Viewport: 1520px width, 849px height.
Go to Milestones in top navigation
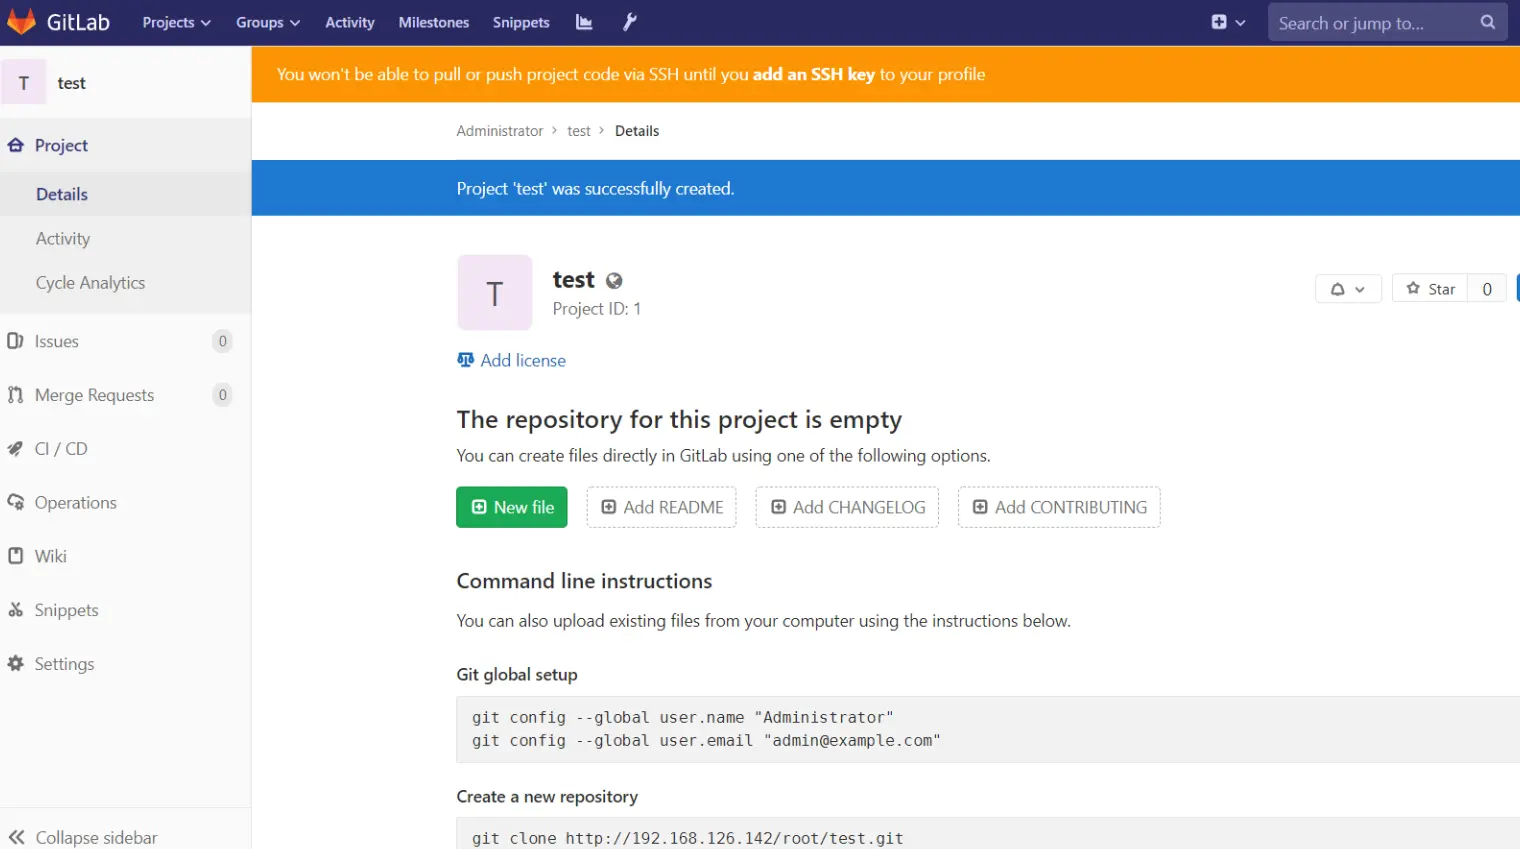[433, 22]
